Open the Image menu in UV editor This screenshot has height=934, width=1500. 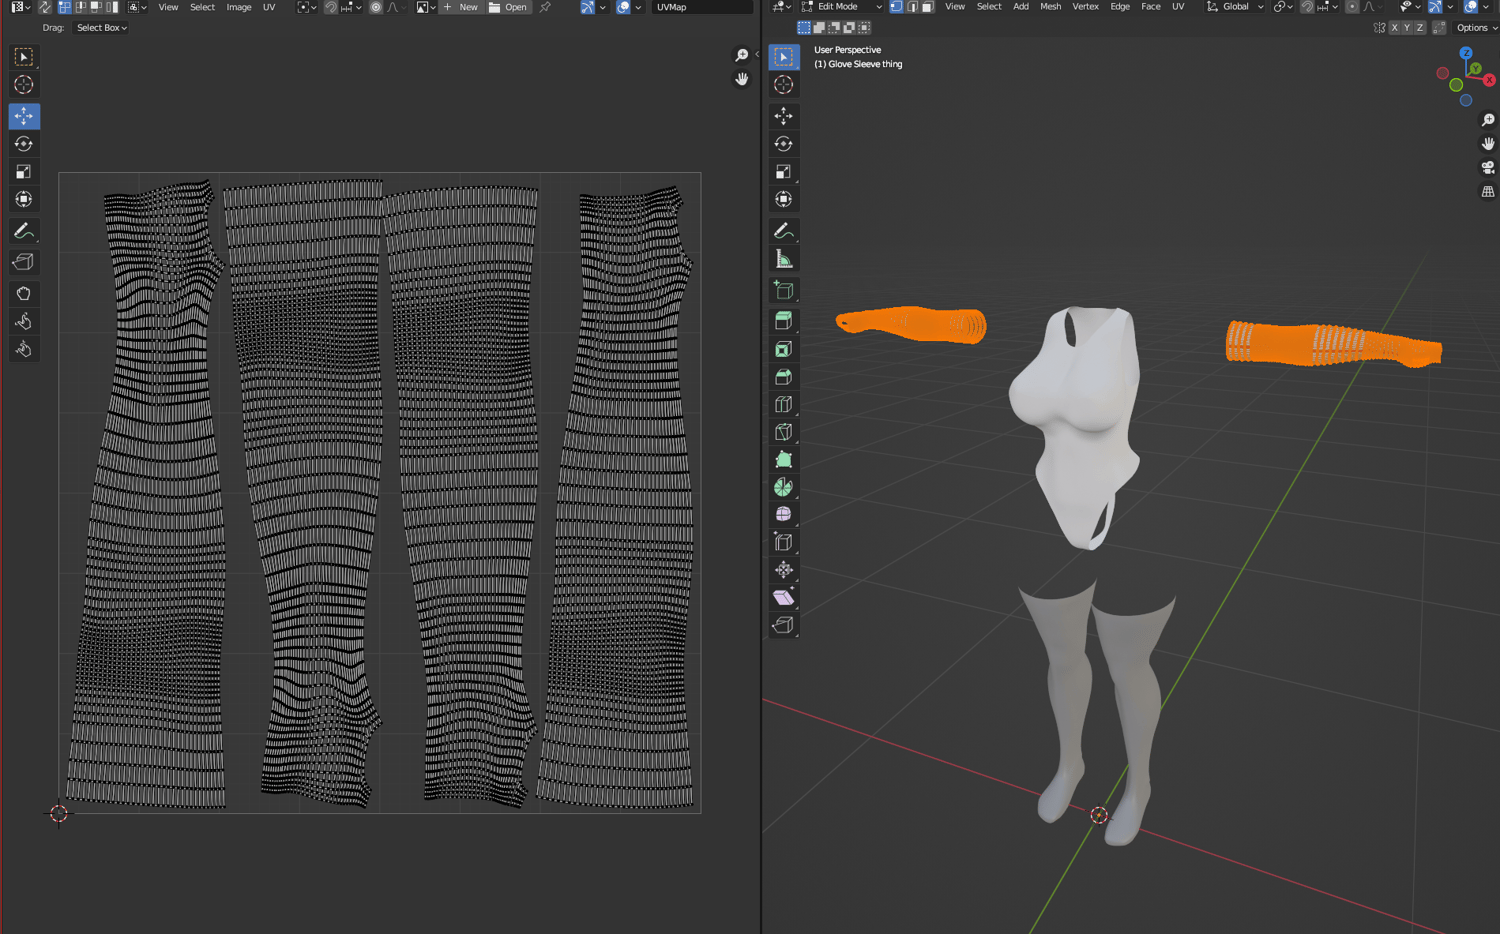238,7
